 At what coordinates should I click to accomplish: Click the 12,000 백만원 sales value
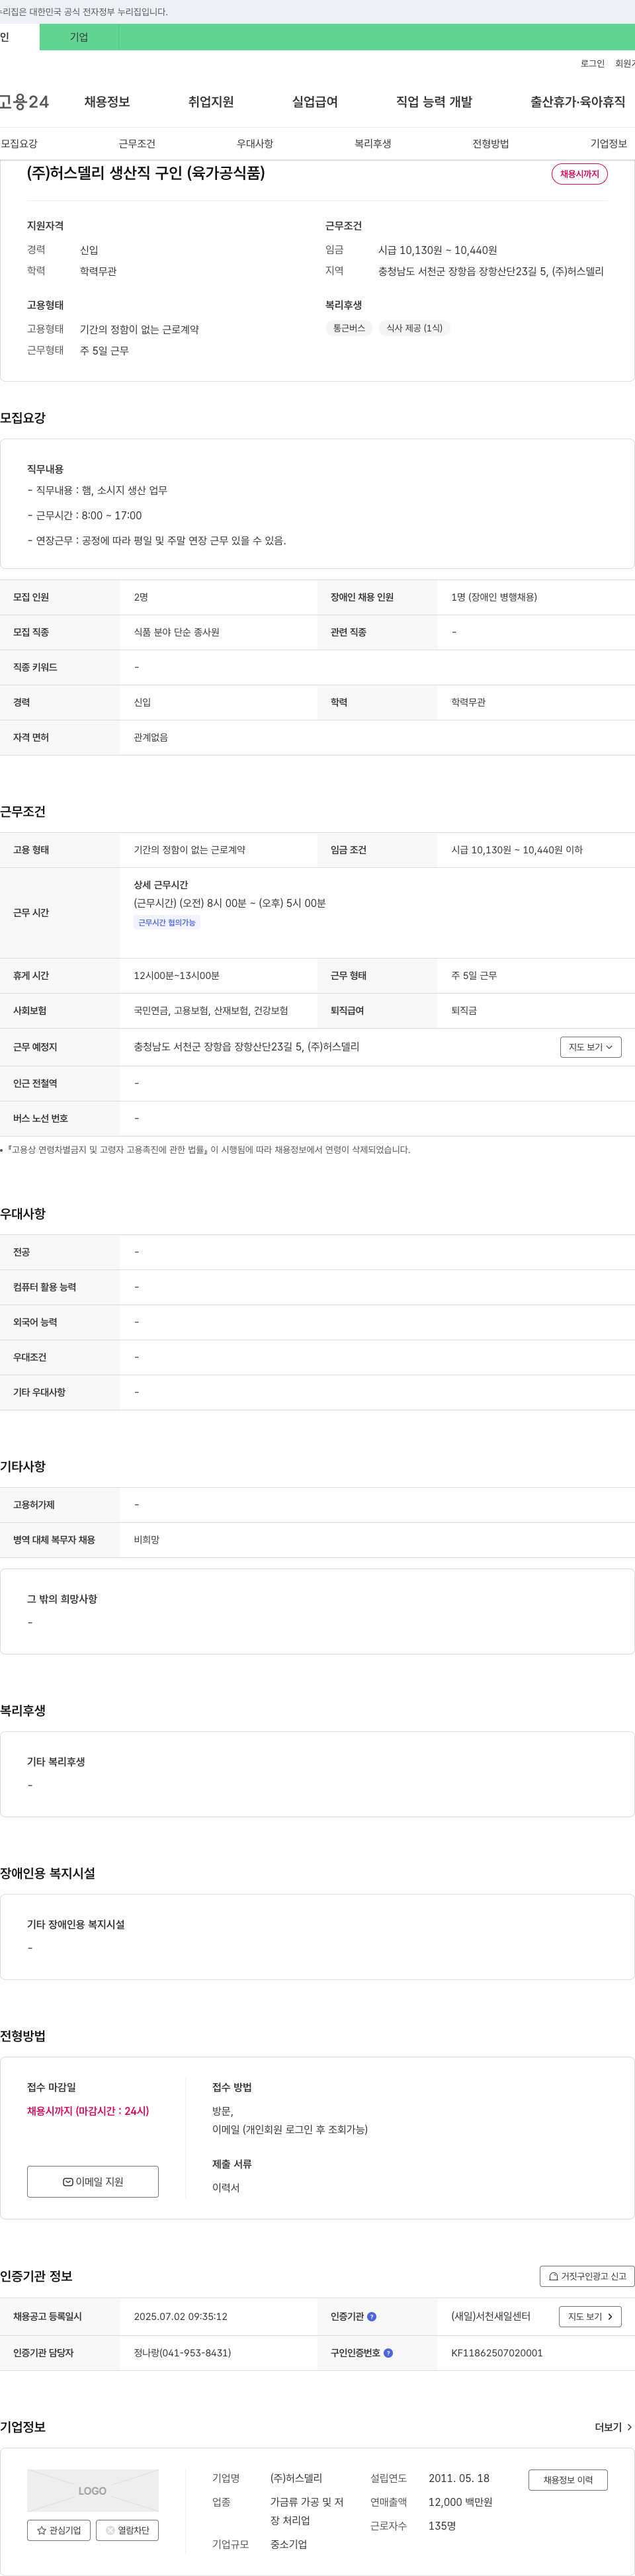(460, 2502)
